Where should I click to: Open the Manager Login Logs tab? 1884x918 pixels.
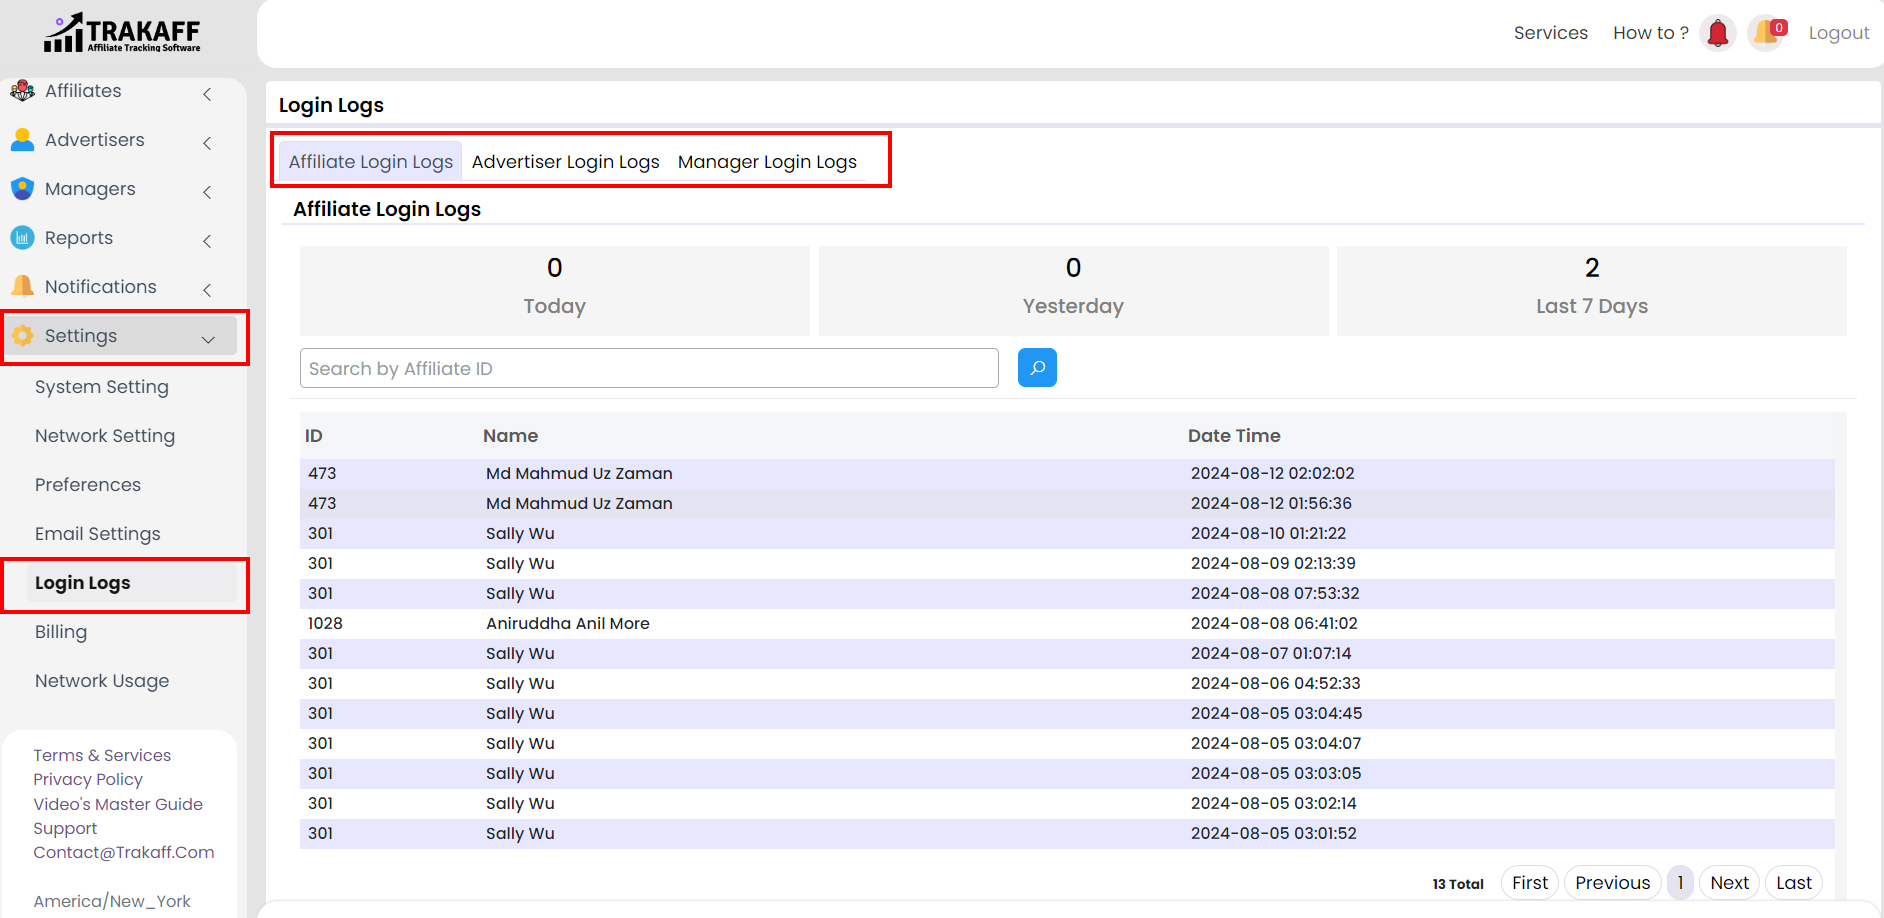point(767,161)
